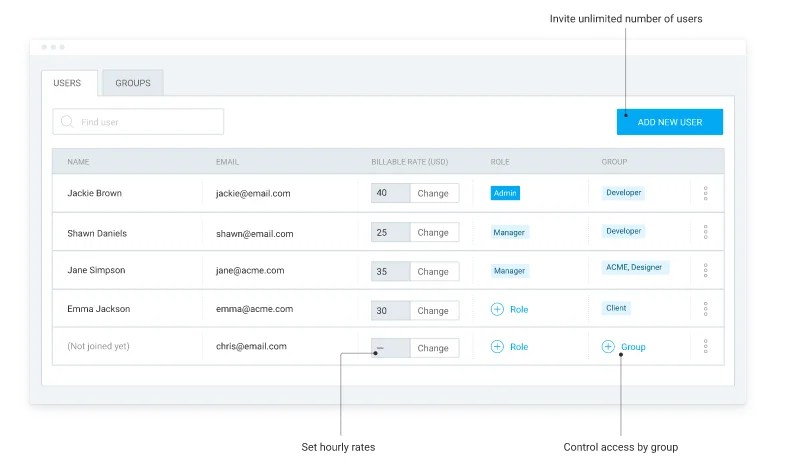797x470 pixels.
Task: Select the name Shawn Daniels
Action: pyautogui.click(x=97, y=233)
